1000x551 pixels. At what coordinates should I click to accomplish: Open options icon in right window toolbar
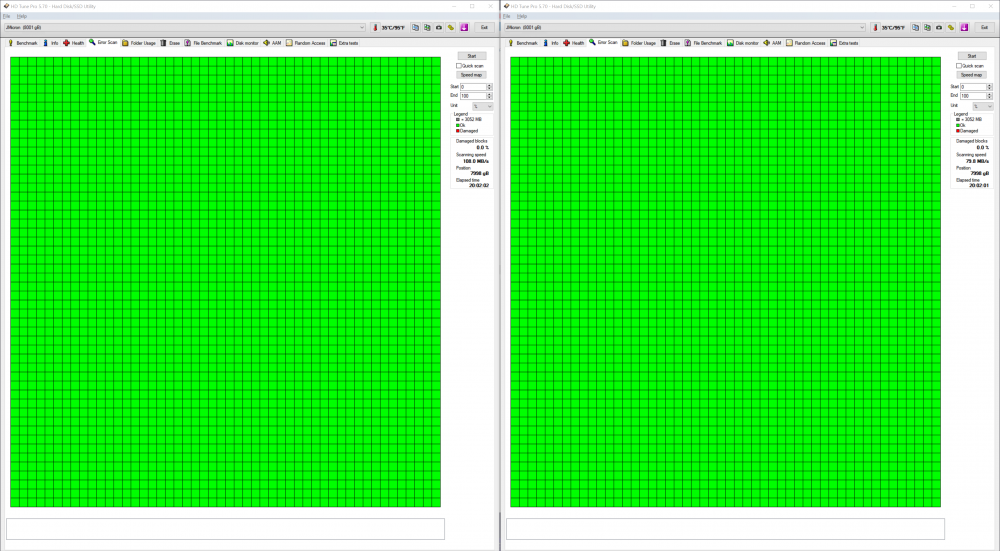pyautogui.click(x=951, y=27)
